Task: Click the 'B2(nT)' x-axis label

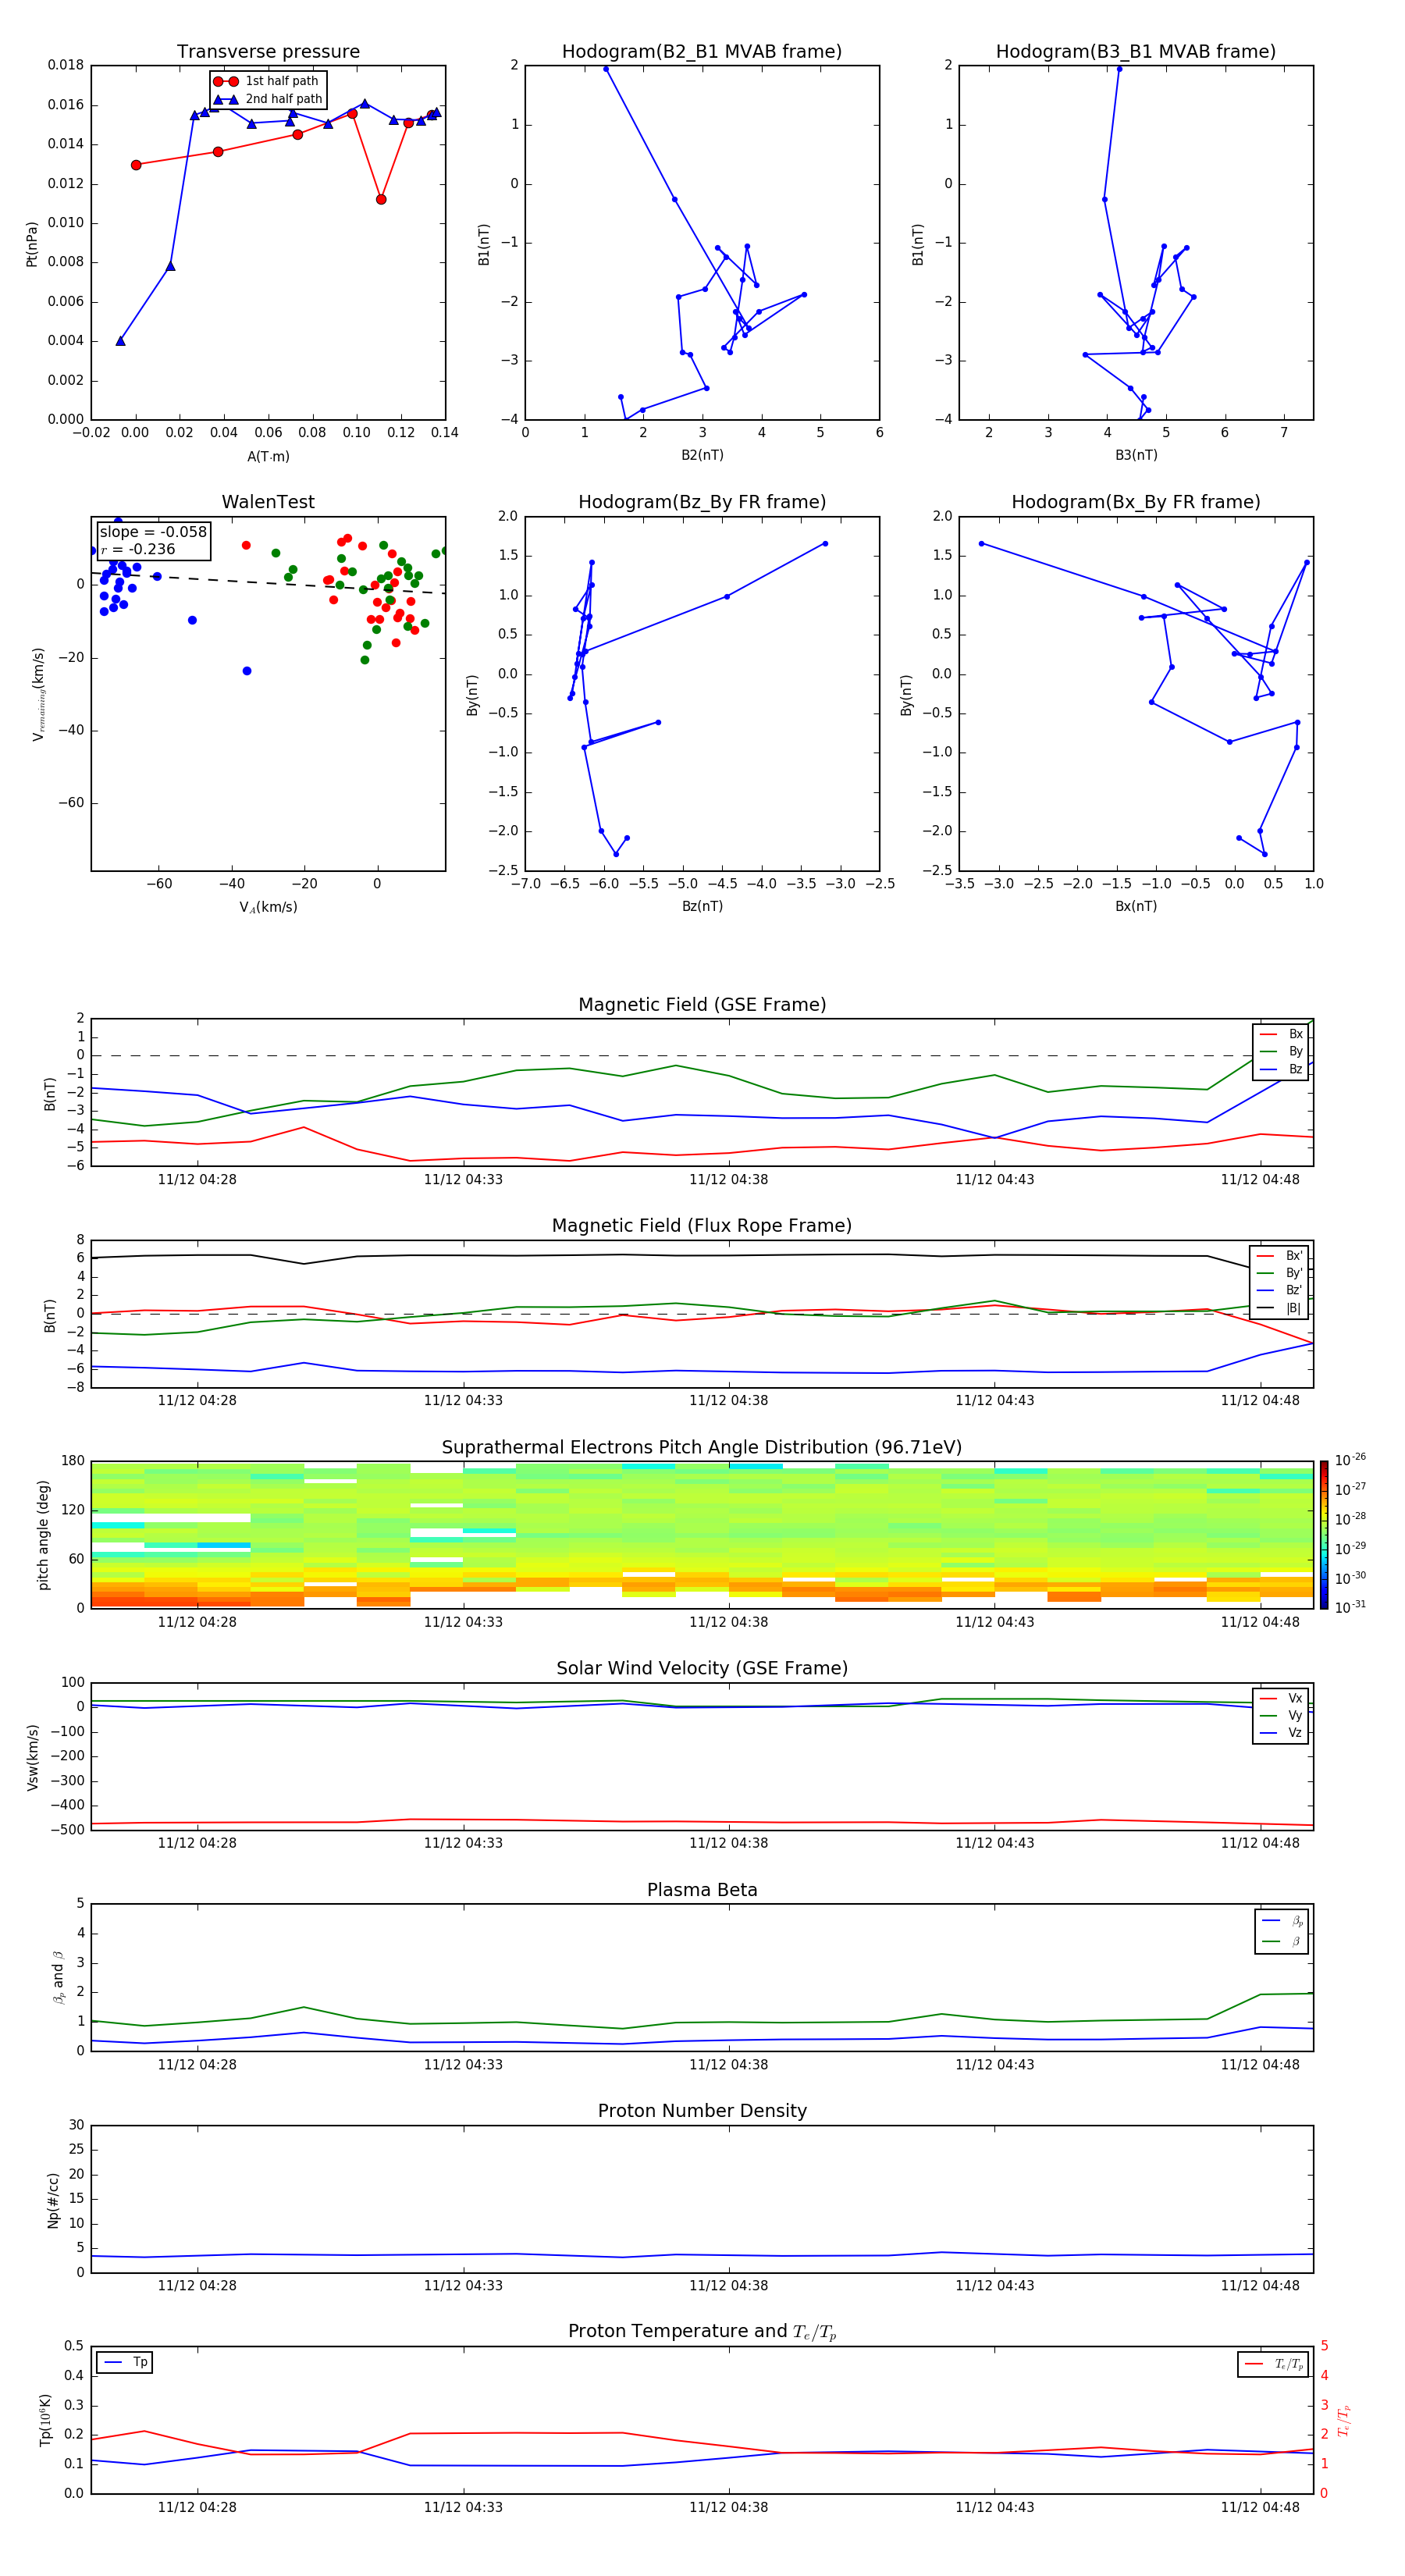Action: (x=702, y=456)
